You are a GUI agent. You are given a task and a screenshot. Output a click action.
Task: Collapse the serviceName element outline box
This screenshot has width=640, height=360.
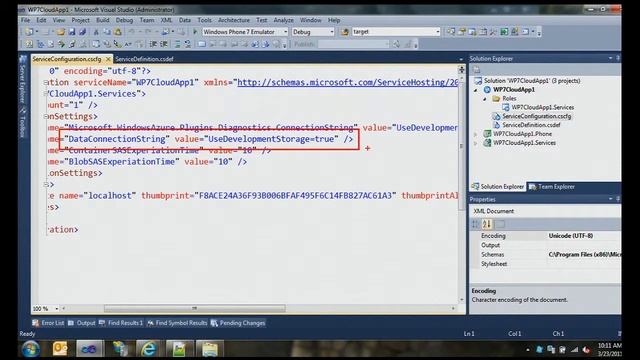pyautogui.click(x=46, y=82)
